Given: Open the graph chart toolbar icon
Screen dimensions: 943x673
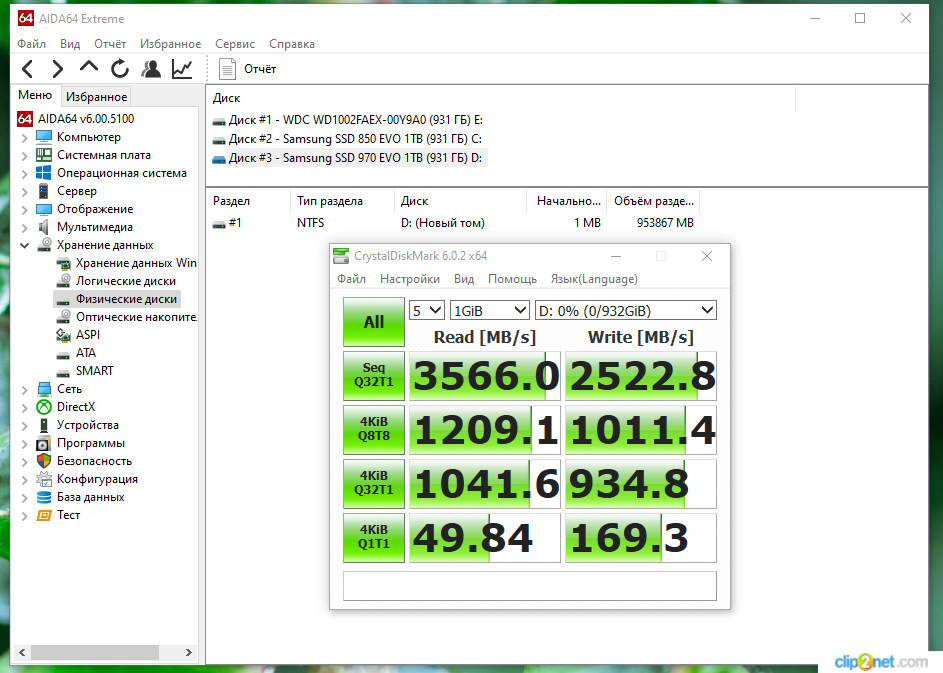Looking at the screenshot, I should pos(182,69).
